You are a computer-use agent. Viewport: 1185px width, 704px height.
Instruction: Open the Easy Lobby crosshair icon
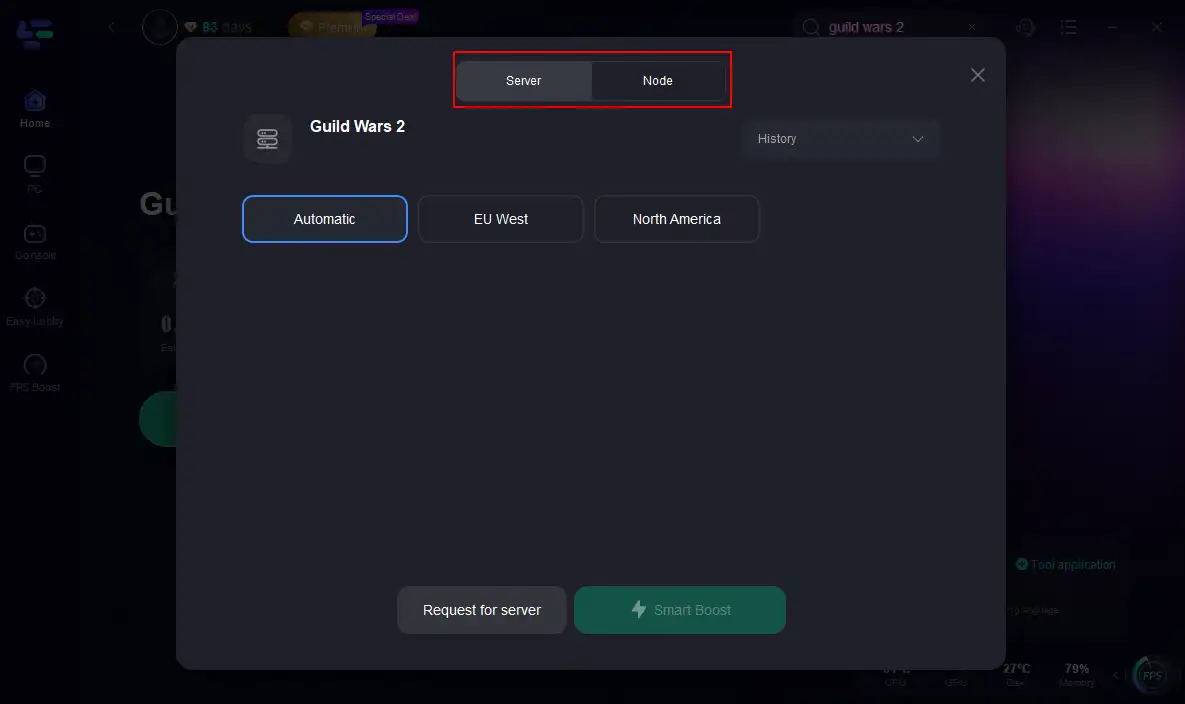tap(35, 298)
